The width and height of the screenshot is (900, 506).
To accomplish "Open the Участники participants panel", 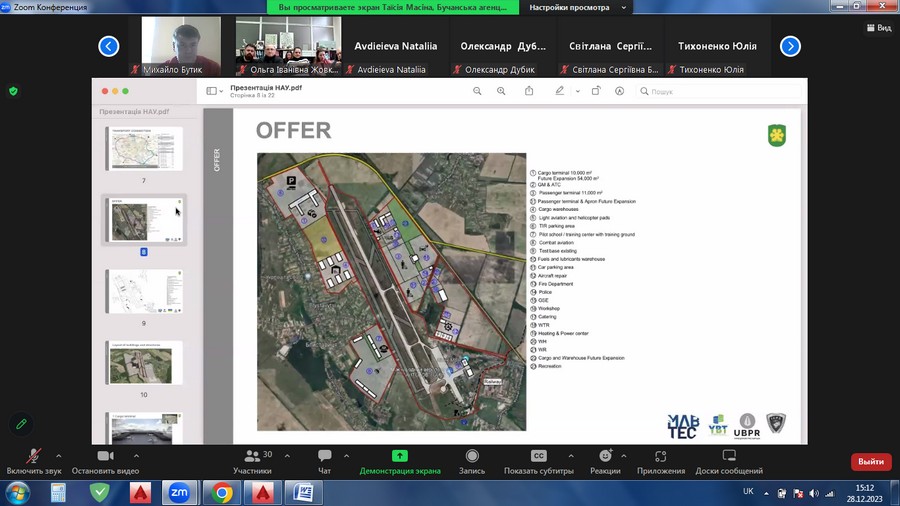I will coord(253,456).
